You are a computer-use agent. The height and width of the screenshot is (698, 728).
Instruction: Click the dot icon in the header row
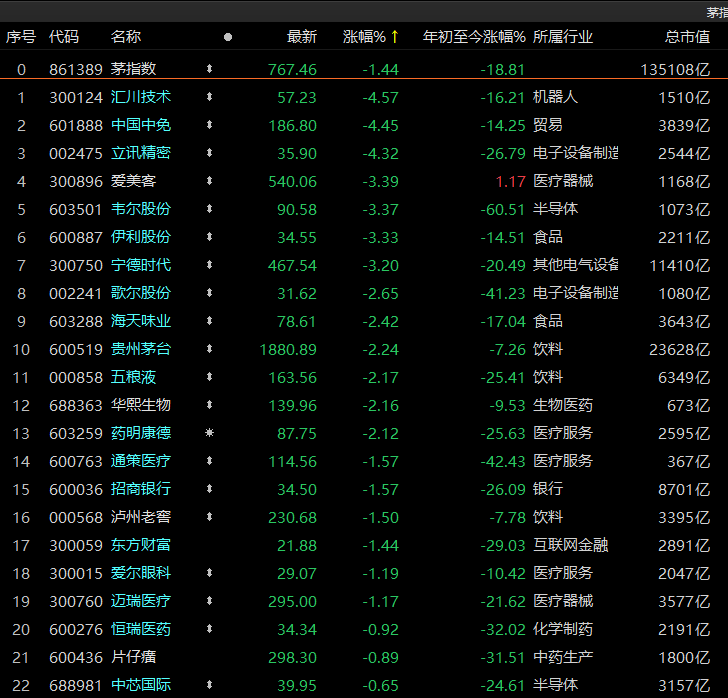pos(228,37)
